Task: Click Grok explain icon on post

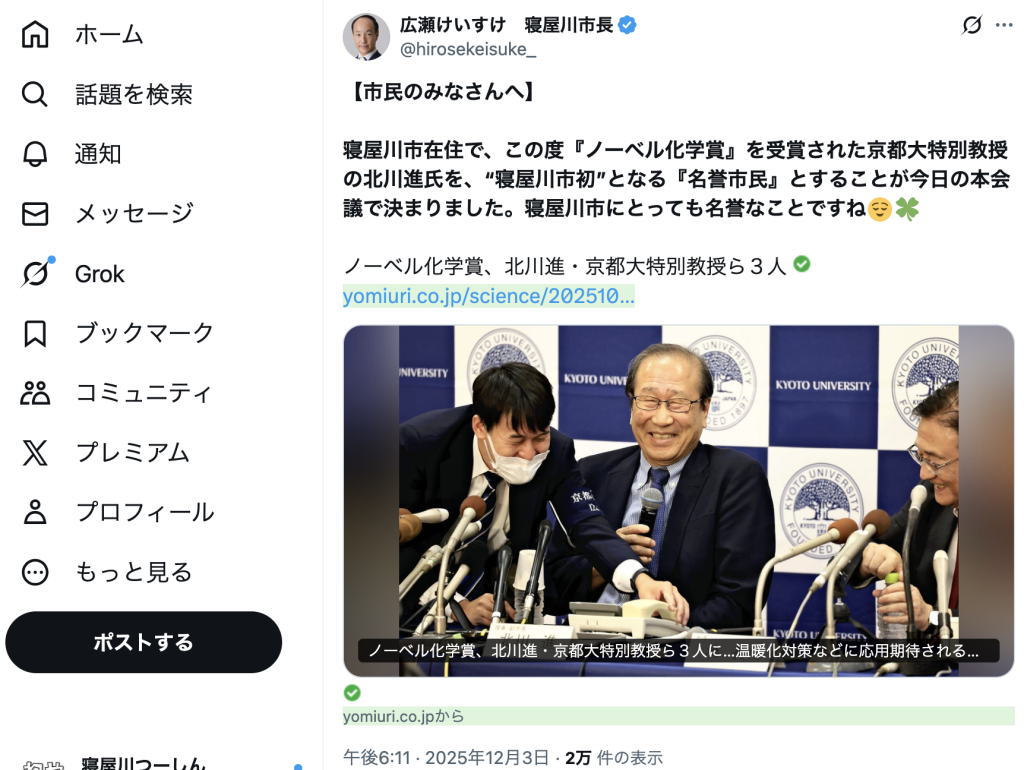Action: pos(971,25)
